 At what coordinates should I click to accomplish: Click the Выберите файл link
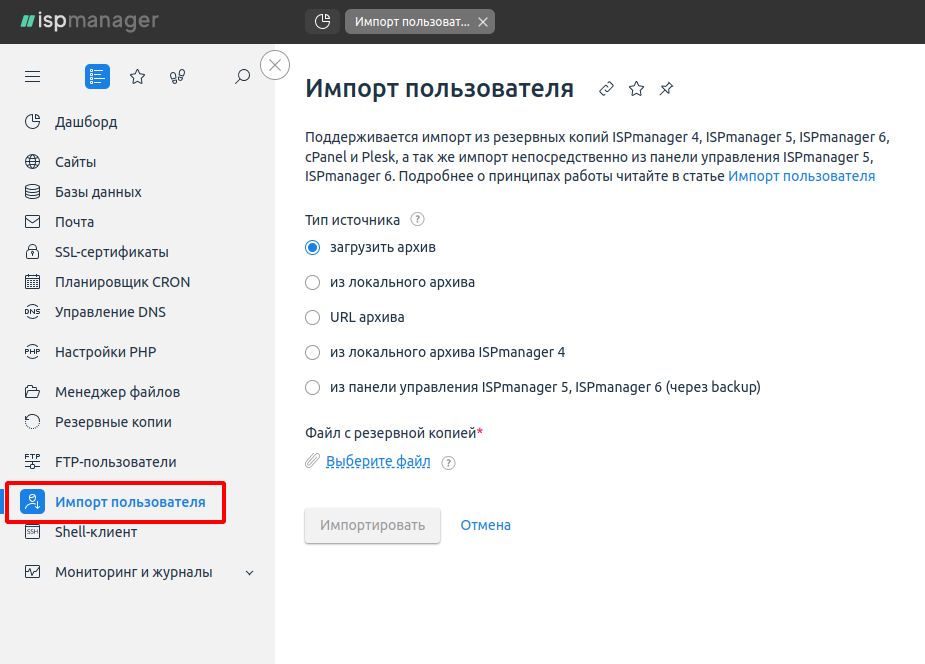click(378, 461)
